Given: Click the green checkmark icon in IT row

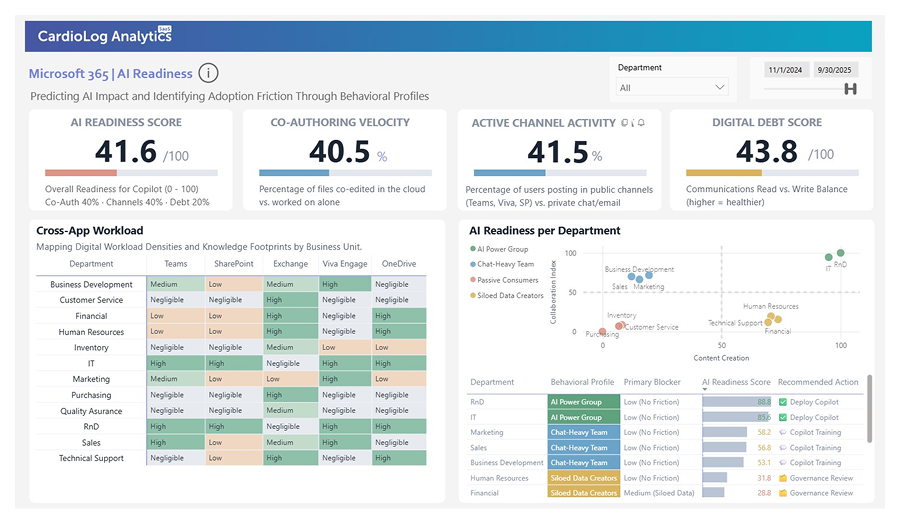Looking at the screenshot, I should (782, 417).
